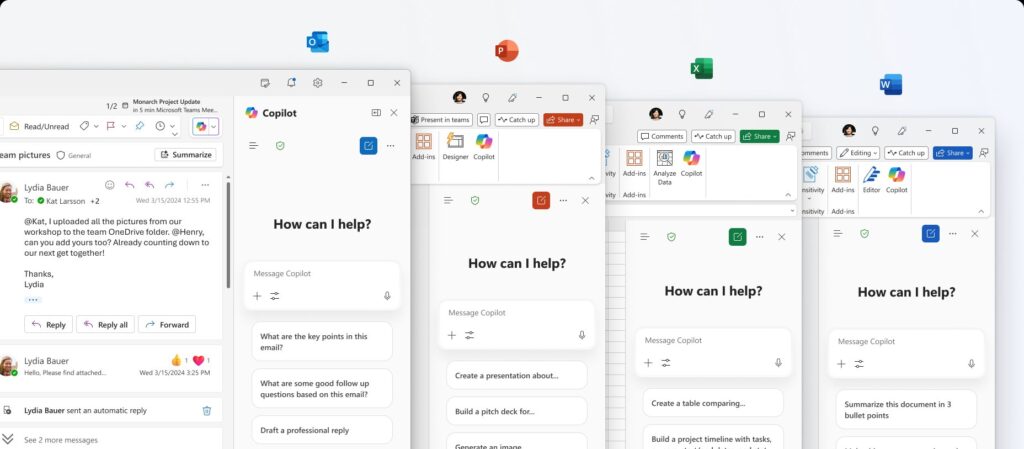
Task: Open the Copilot button in Outlook's toolbar
Action: tap(201, 127)
